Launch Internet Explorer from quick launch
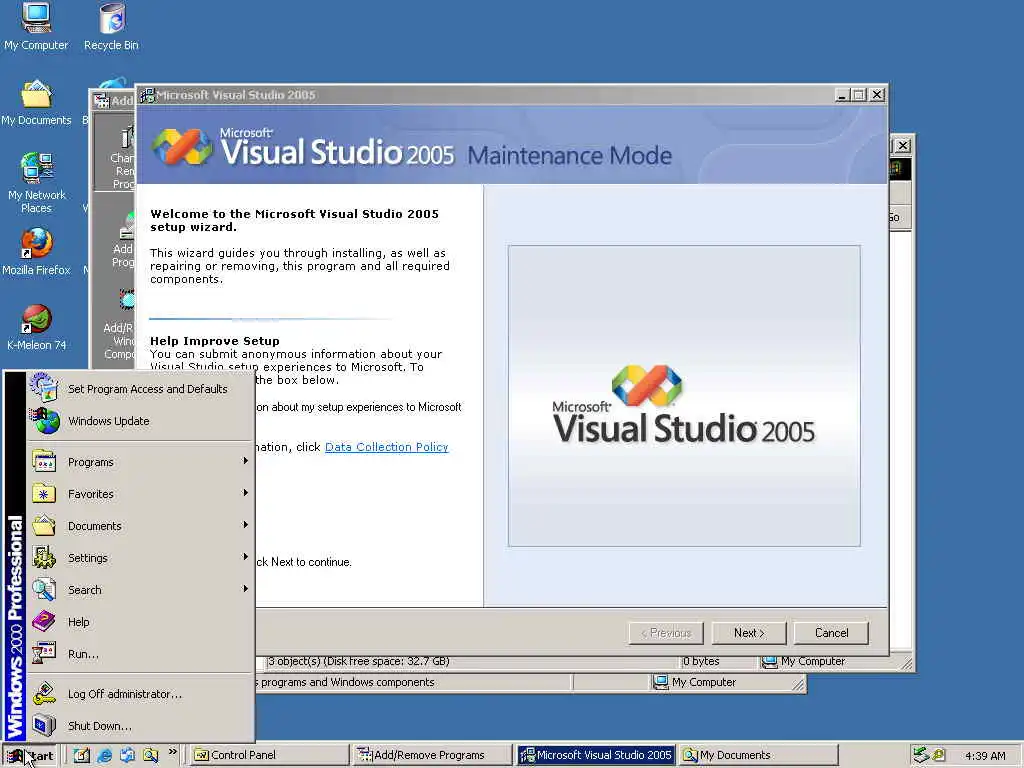The width and height of the screenshot is (1024, 768). [x=104, y=755]
